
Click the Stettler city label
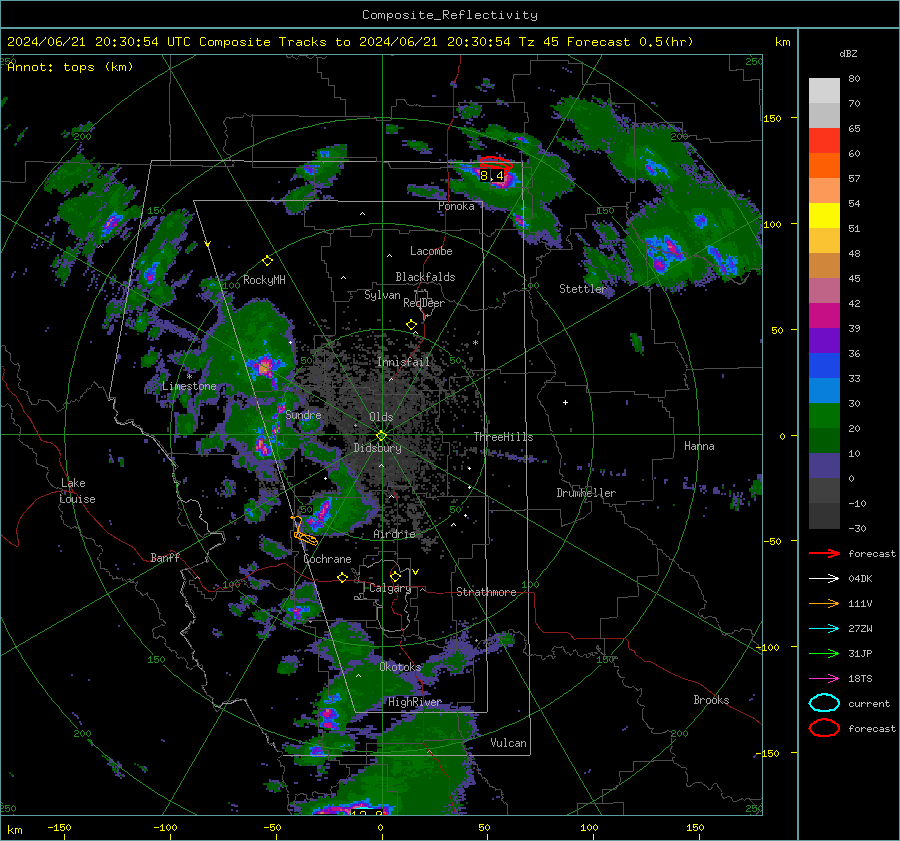[583, 289]
